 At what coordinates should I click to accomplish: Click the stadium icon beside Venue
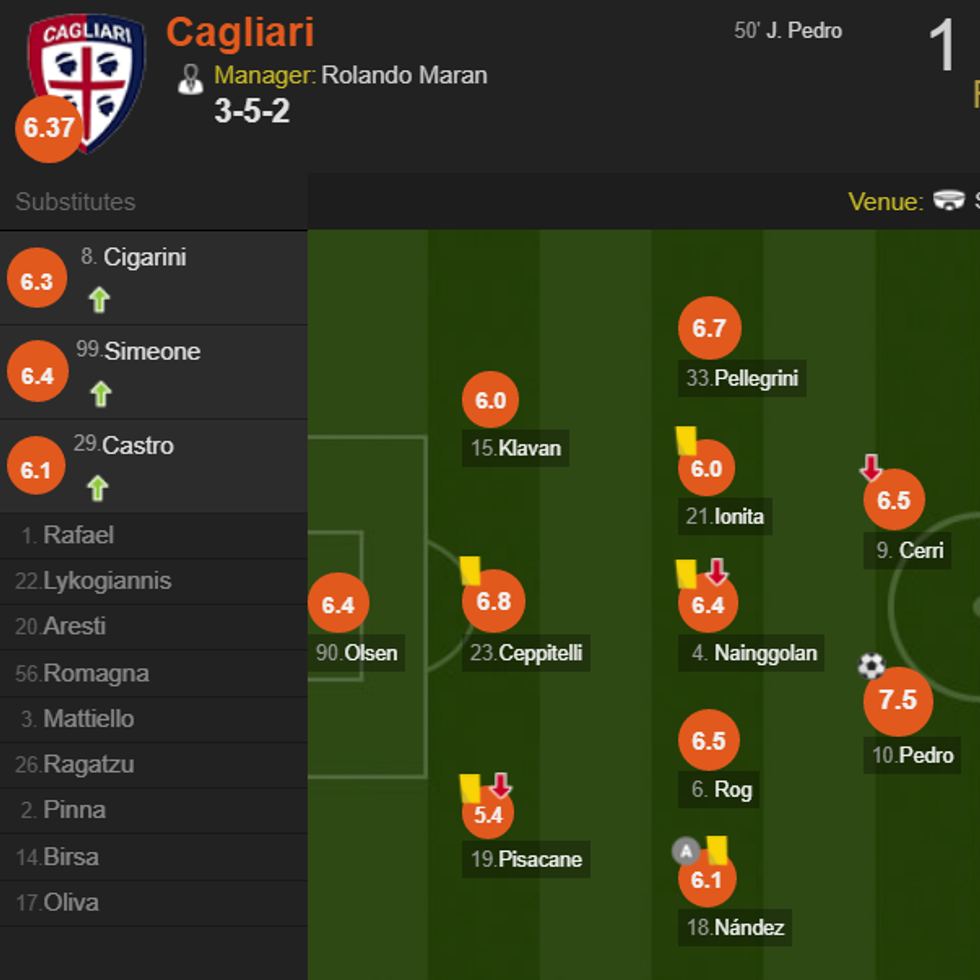(x=948, y=200)
